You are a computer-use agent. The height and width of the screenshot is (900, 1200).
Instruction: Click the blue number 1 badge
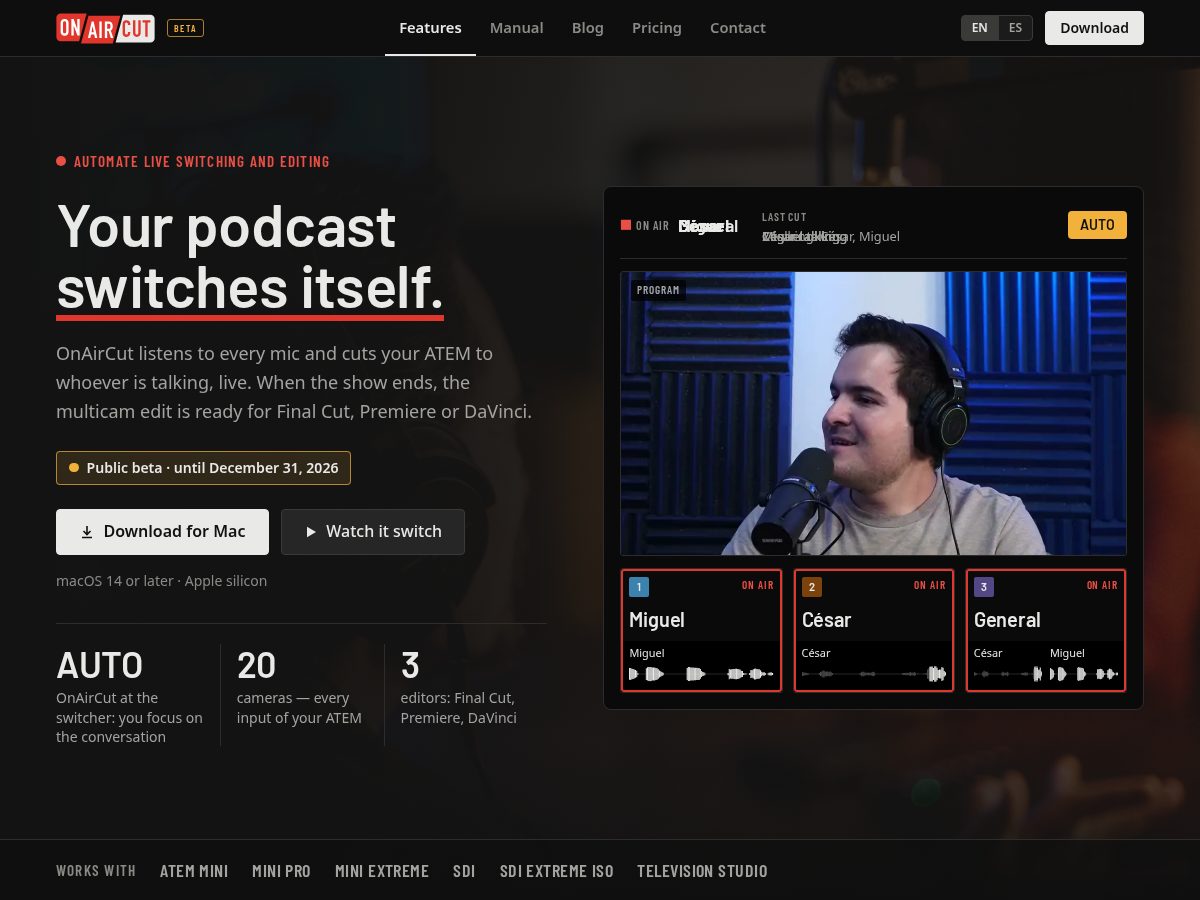[x=639, y=587]
